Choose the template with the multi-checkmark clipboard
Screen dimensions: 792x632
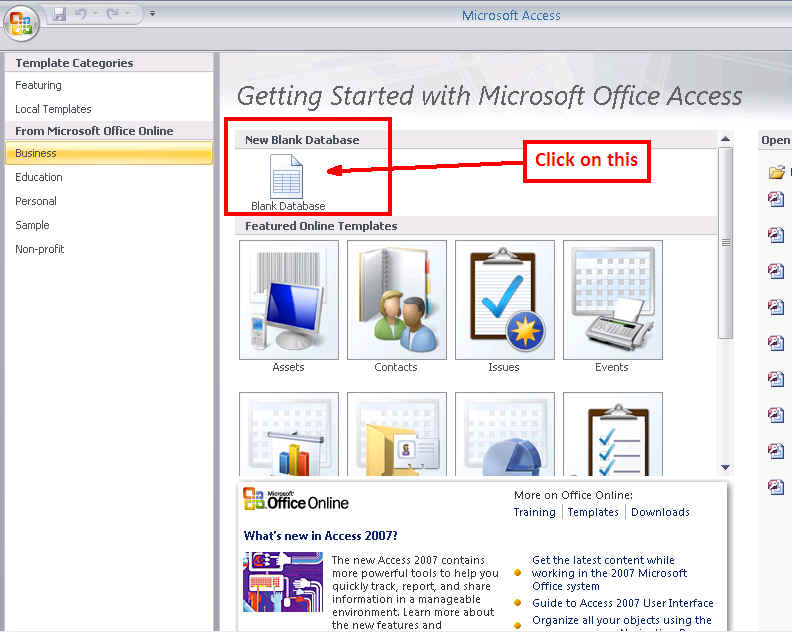(612, 434)
